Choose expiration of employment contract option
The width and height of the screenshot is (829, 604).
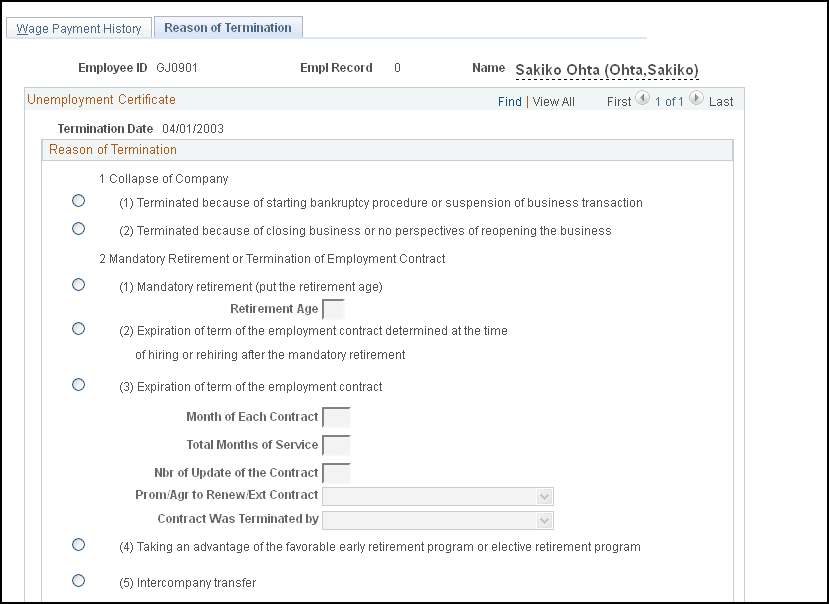(x=79, y=385)
